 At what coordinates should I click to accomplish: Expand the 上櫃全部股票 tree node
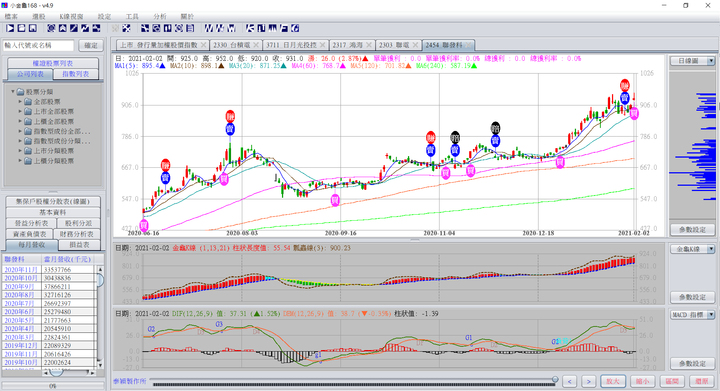tap(20, 122)
